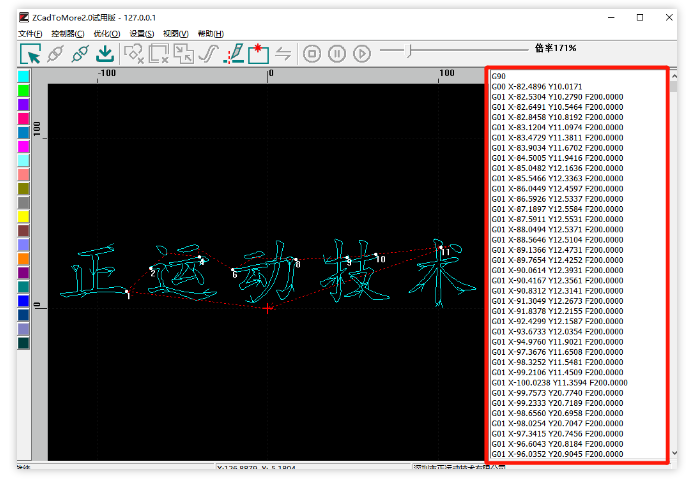The width and height of the screenshot is (695, 479).
Task: Click the 倍率171% rate label
Action: coord(555,48)
